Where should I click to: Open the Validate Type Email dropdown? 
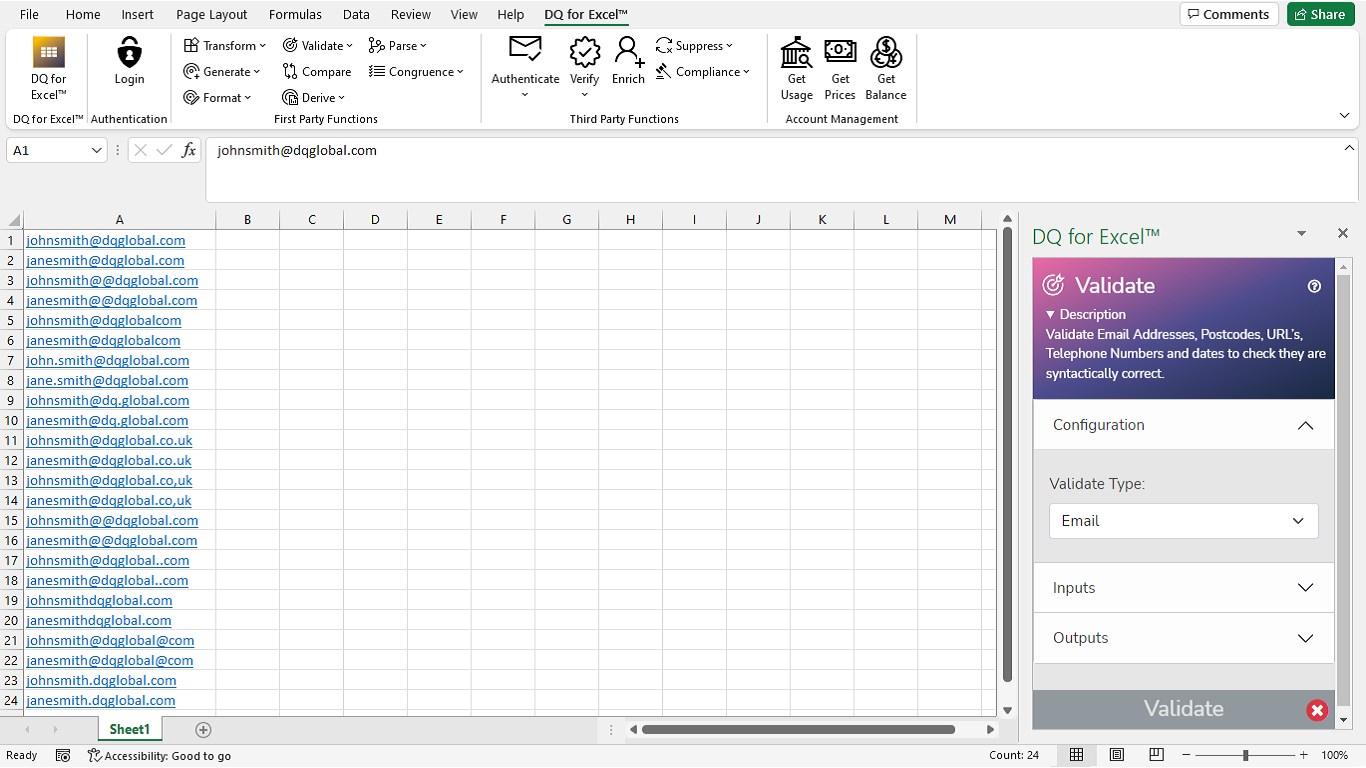point(1184,521)
